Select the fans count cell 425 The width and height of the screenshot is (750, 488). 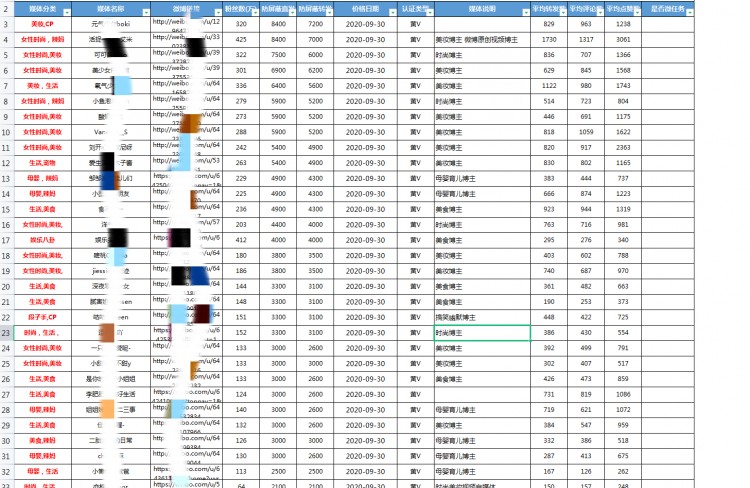pyautogui.click(x=241, y=39)
